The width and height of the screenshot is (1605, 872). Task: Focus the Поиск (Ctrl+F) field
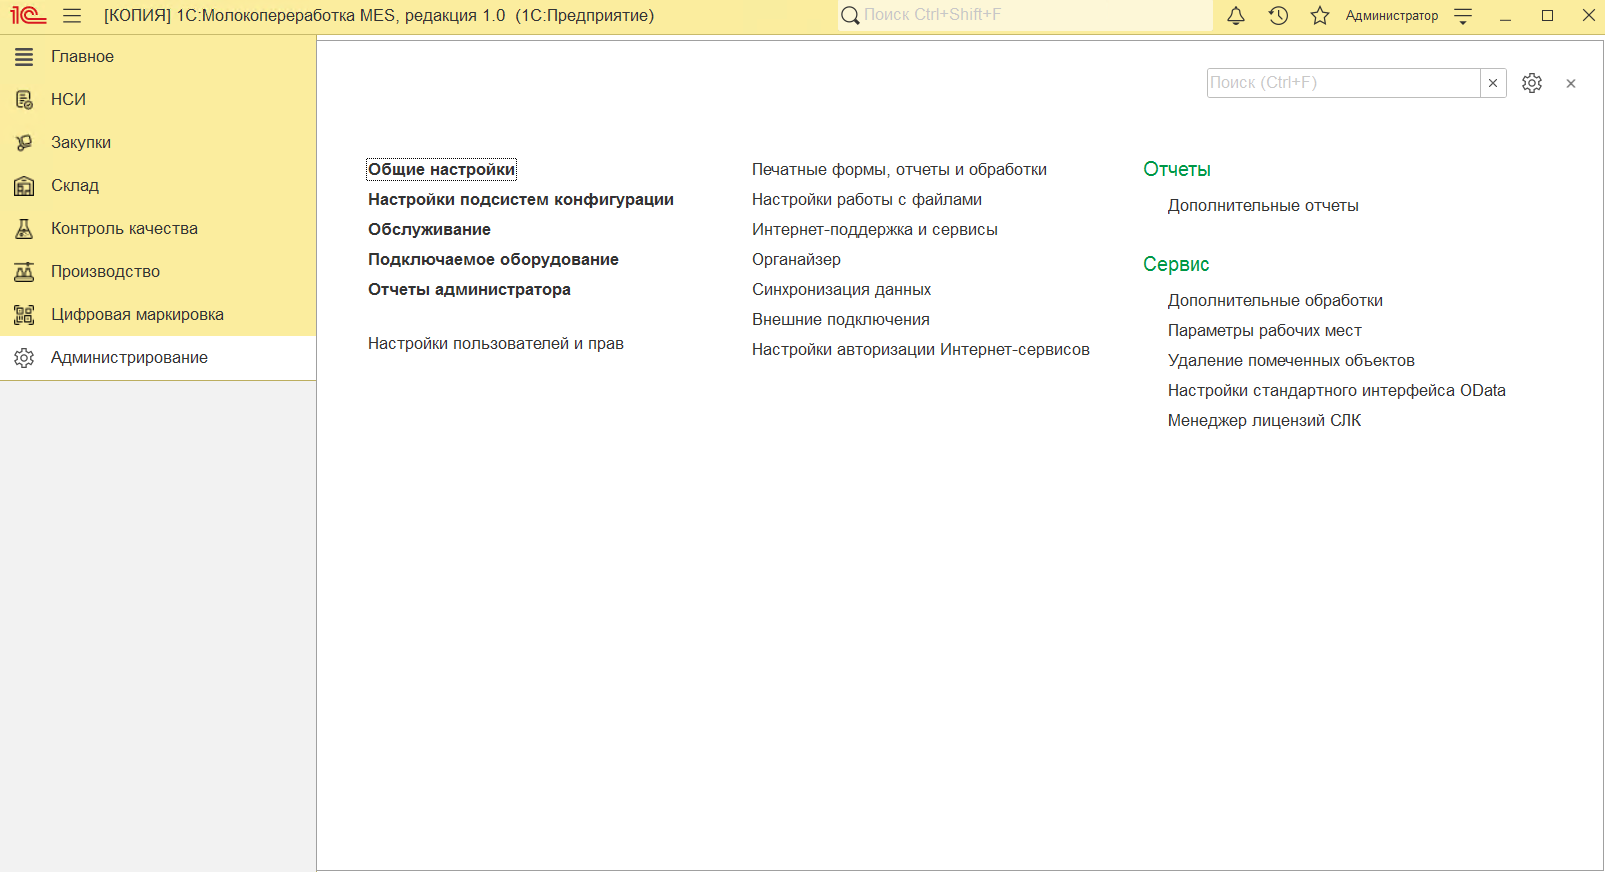click(1344, 83)
